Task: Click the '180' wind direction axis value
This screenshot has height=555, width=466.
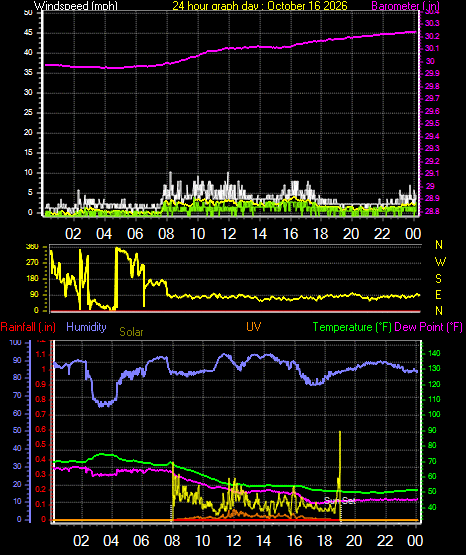Action: (x=32, y=279)
